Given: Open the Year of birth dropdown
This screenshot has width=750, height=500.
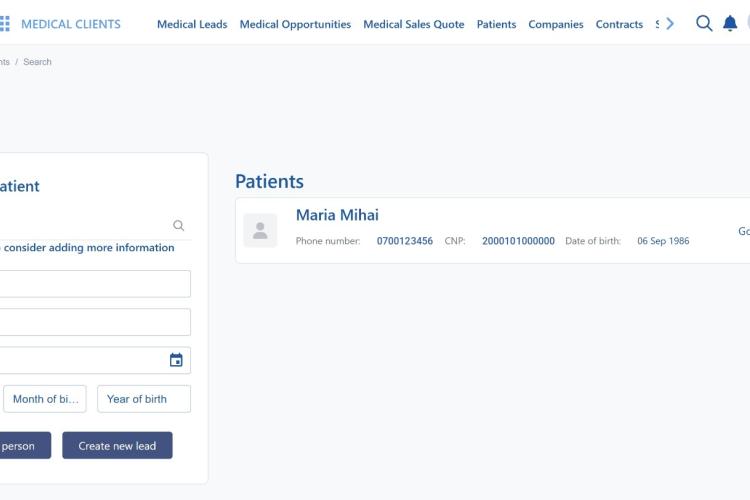Looking at the screenshot, I should [144, 399].
